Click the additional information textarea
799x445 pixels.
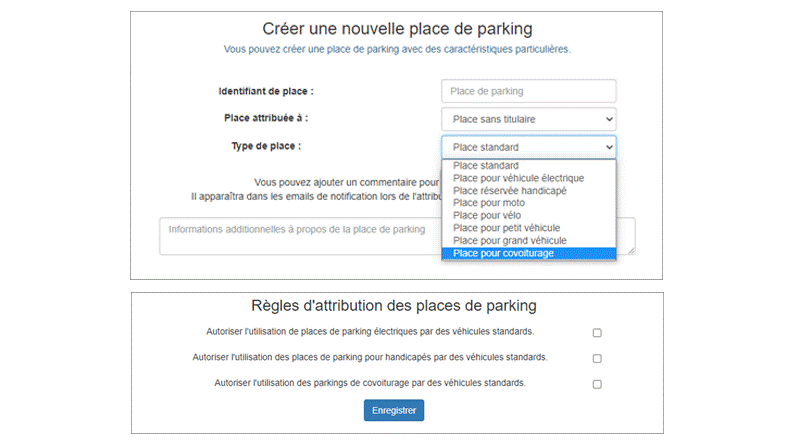300,236
